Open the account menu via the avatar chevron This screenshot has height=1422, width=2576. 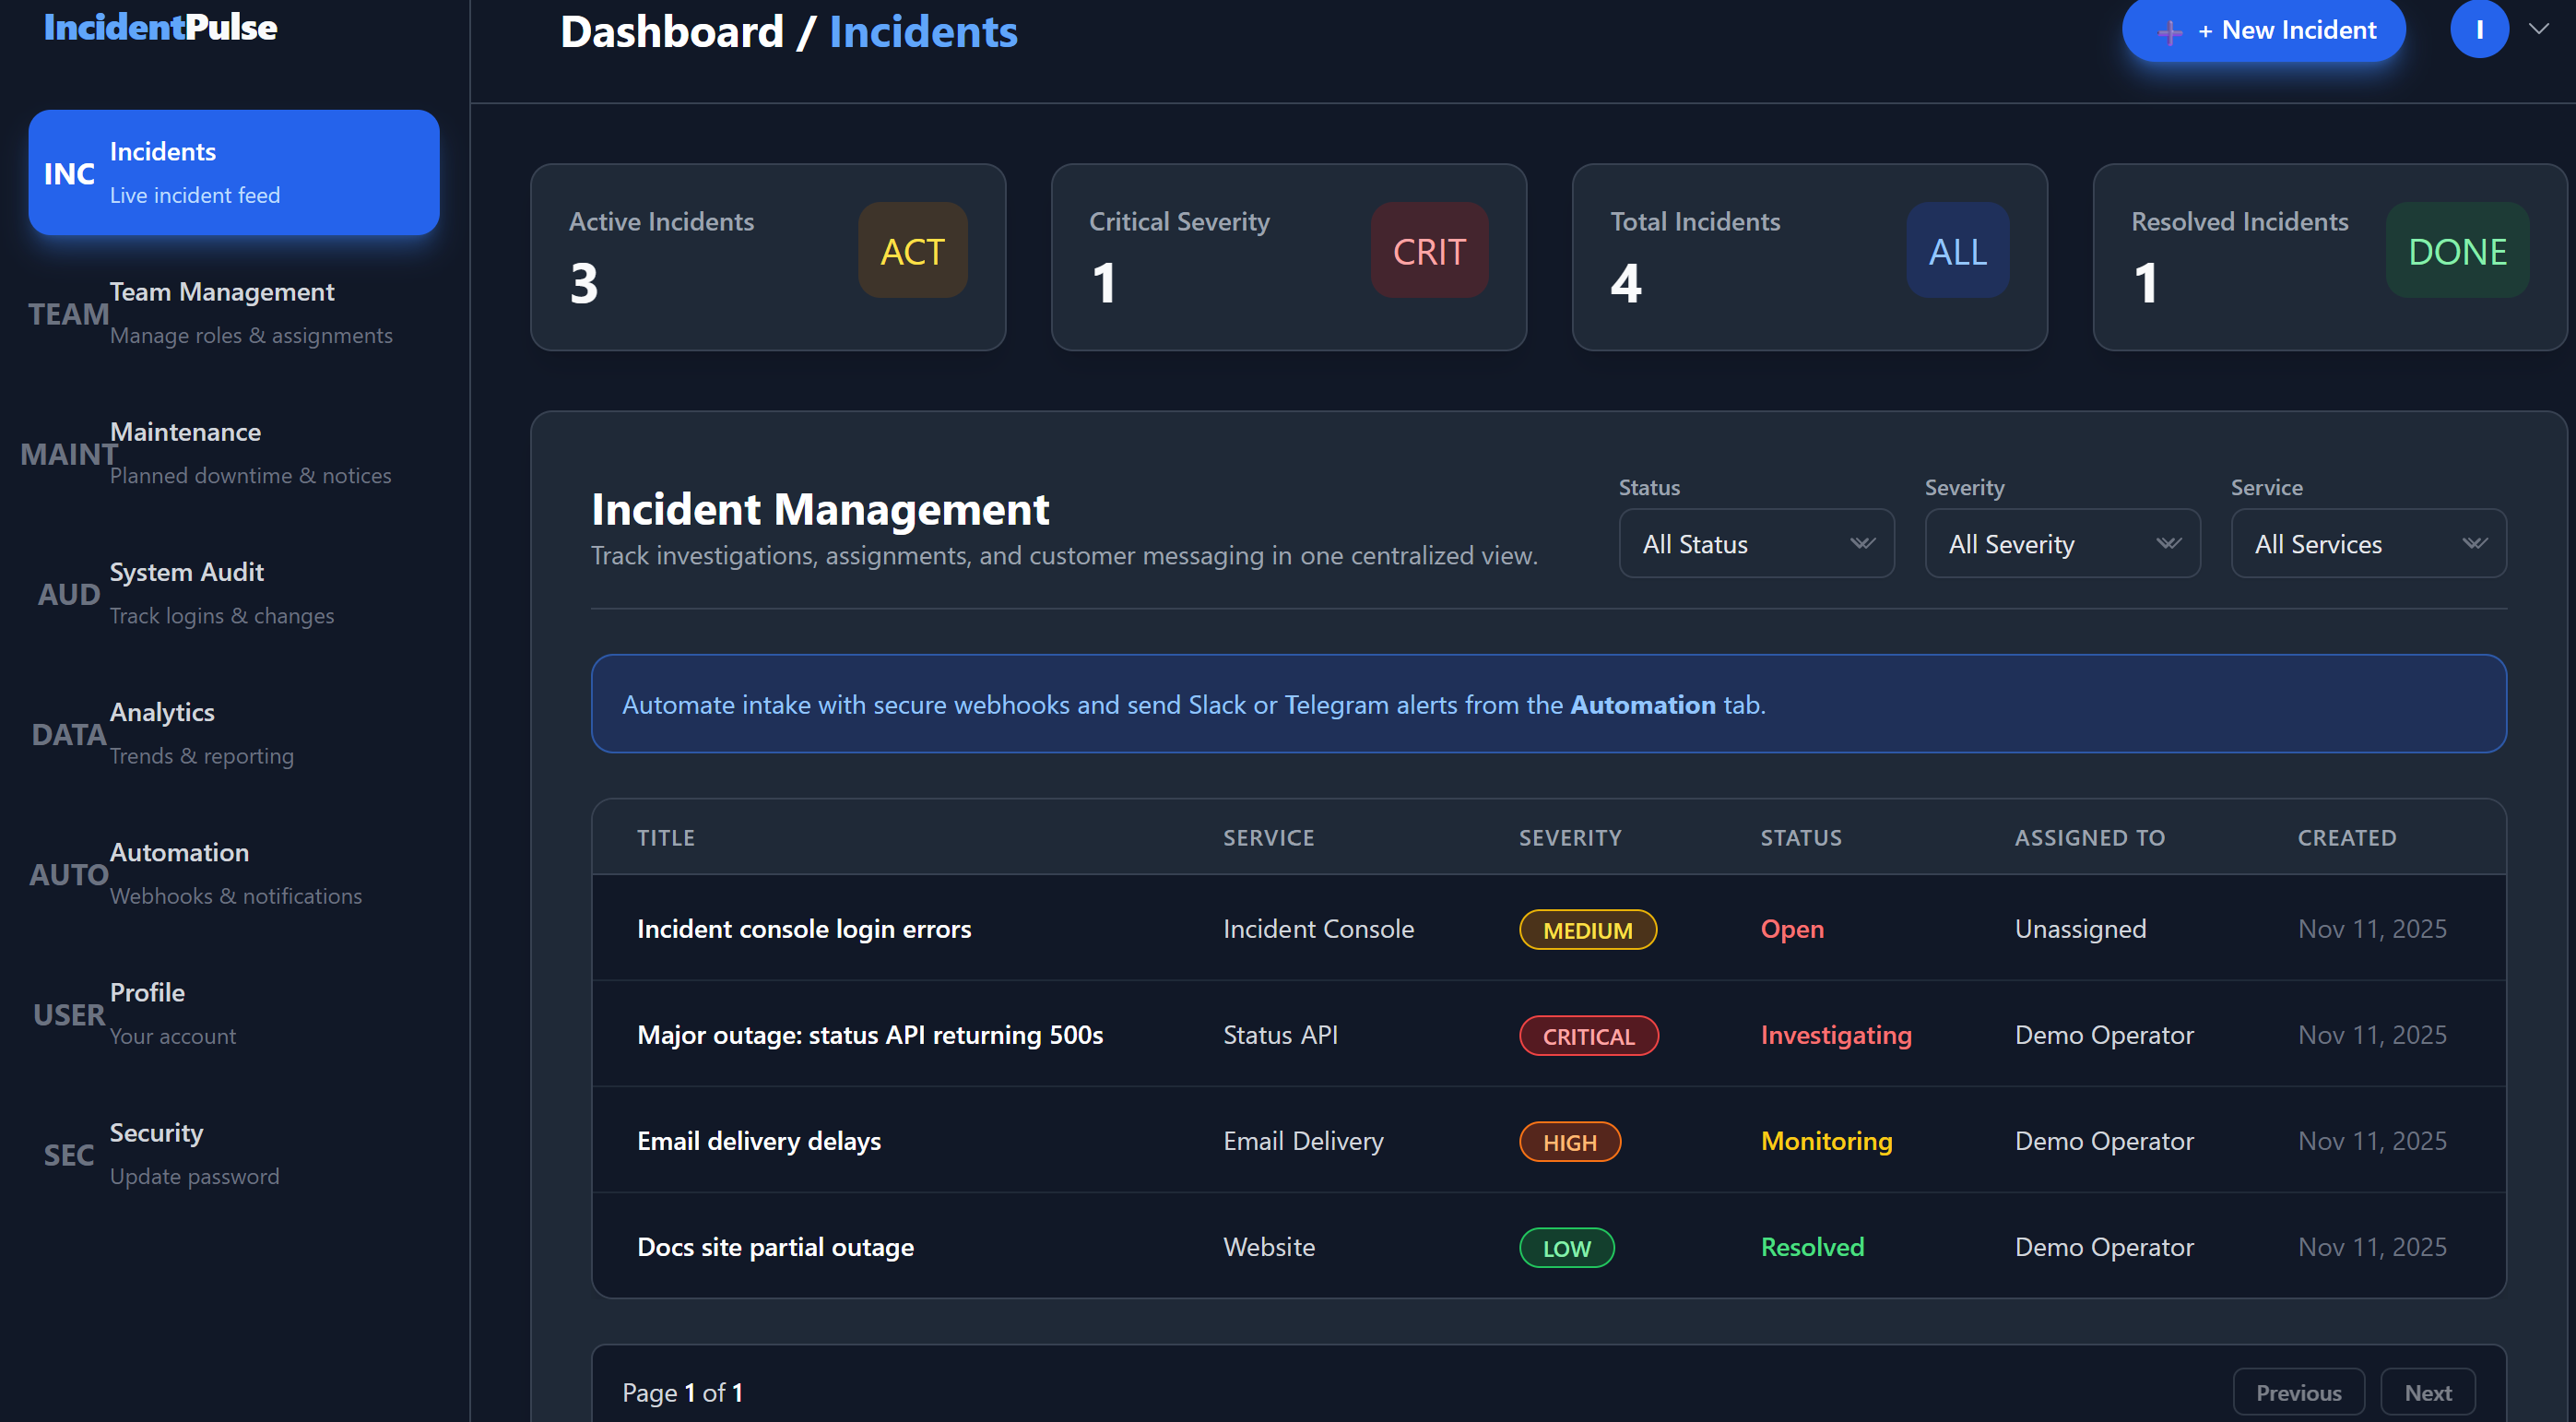2541,29
